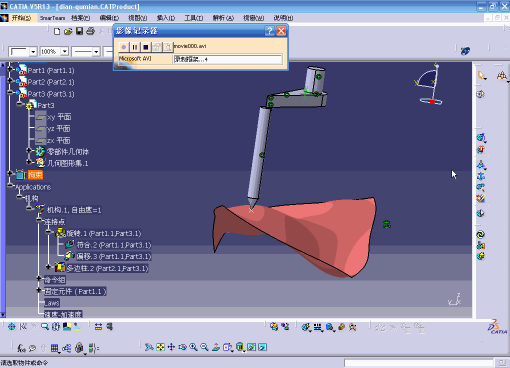The width and height of the screenshot is (510, 368).
Task: Click the Hide/Show icon
Action: pos(252,347)
